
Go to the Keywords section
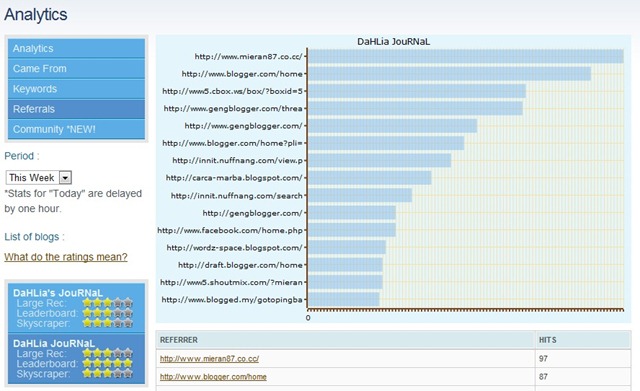[x=76, y=89]
